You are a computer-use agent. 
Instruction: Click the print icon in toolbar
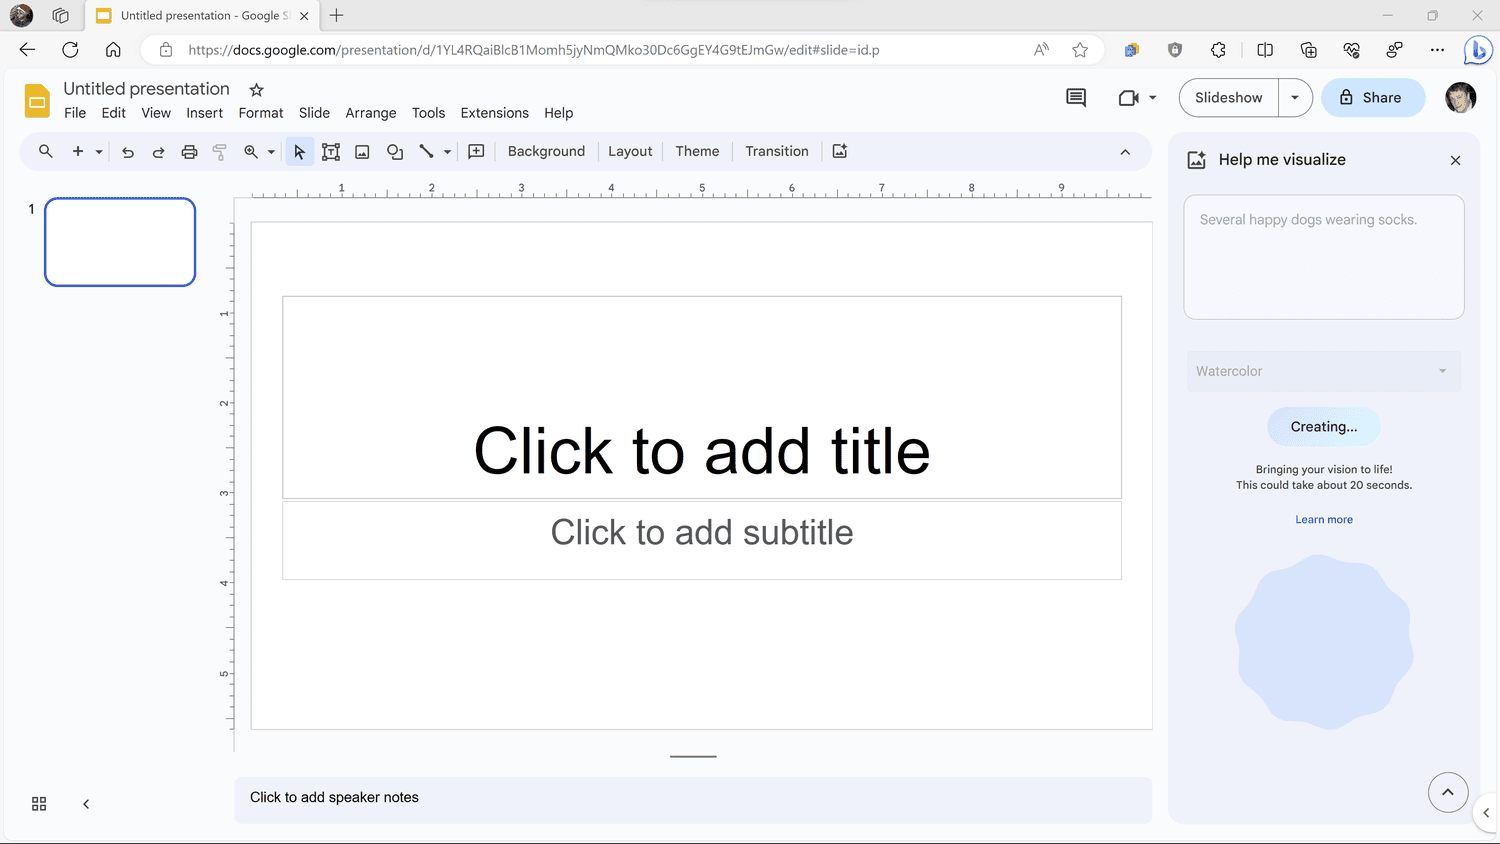click(x=189, y=152)
